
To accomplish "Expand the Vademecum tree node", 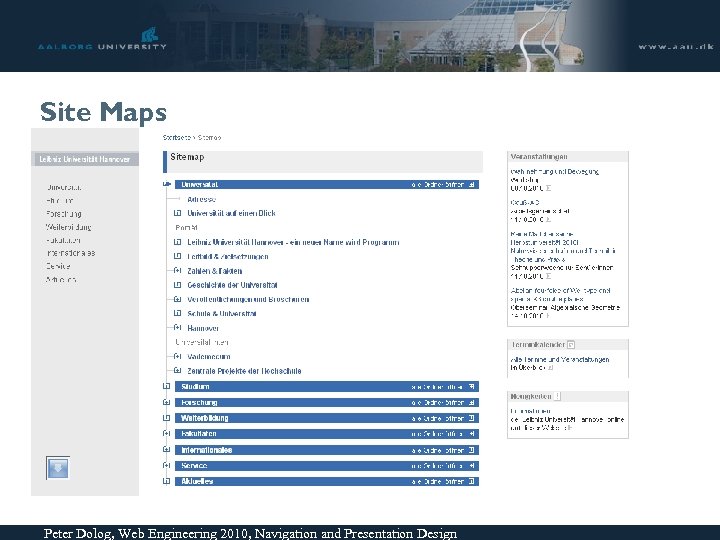I will click(177, 356).
